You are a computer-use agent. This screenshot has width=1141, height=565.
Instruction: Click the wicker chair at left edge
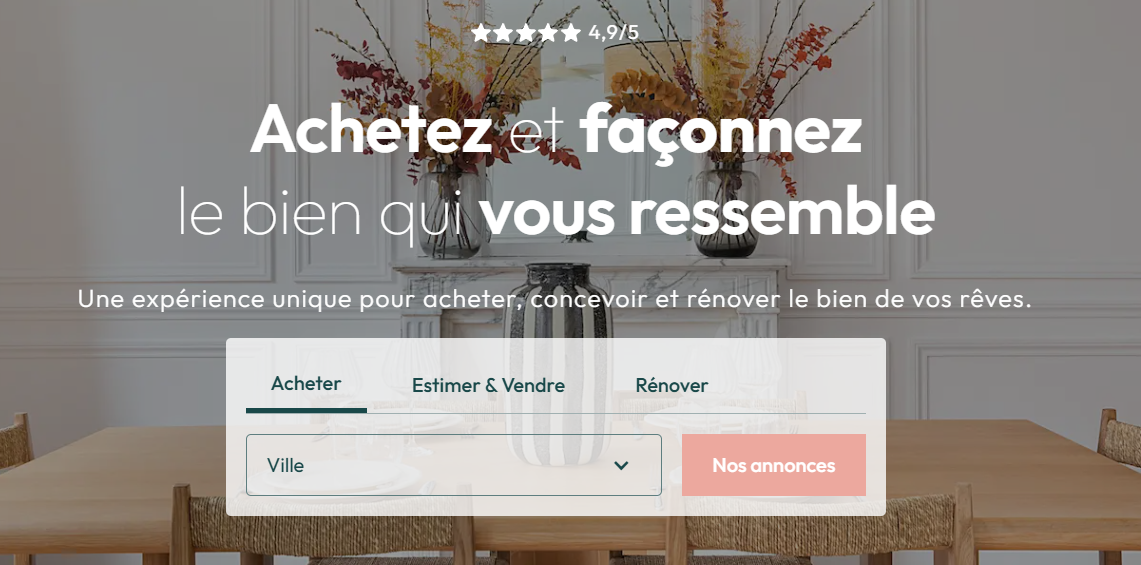click(x=16, y=442)
